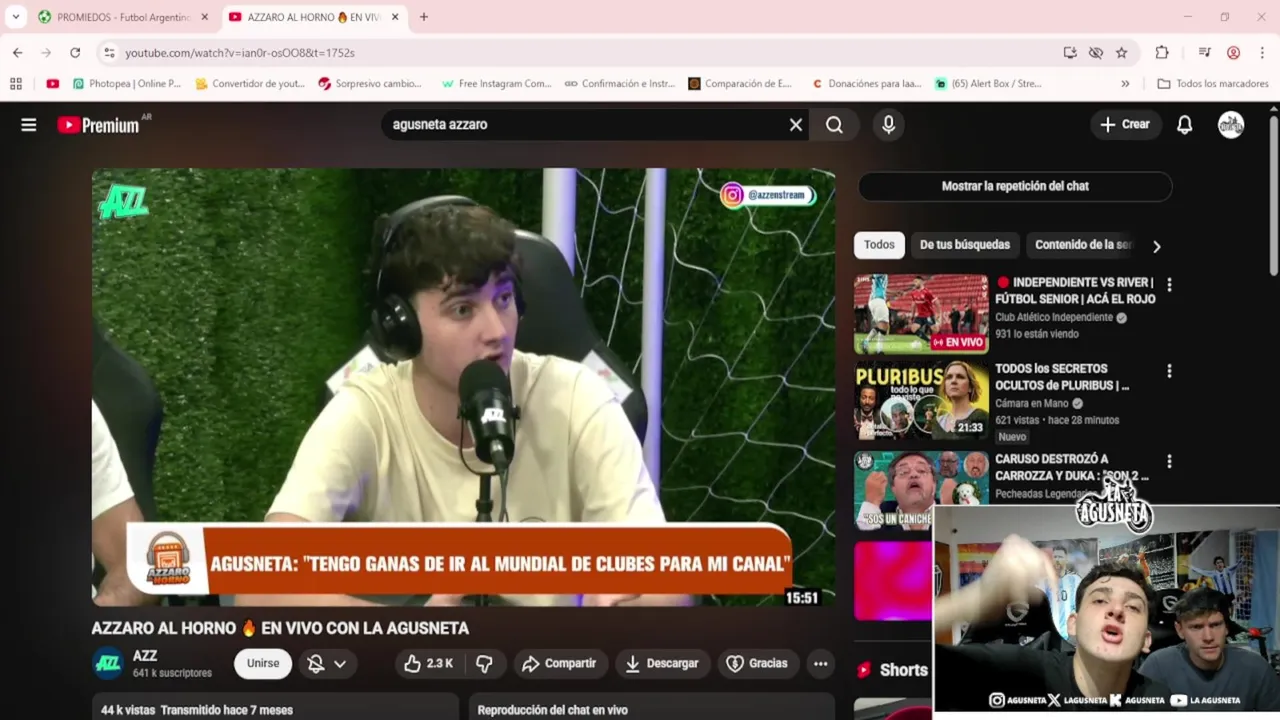1280x720 pixels.
Task: Open Chrome profile icon
Action: click(x=1234, y=52)
